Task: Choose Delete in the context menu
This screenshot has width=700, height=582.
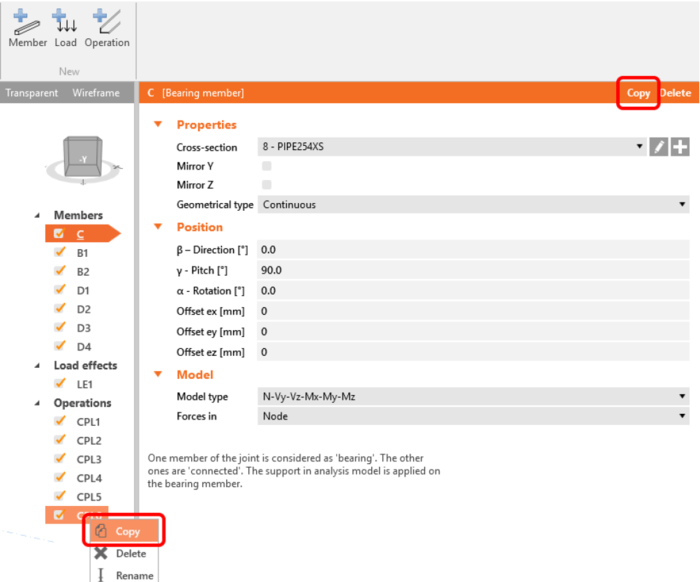Action: [125, 553]
